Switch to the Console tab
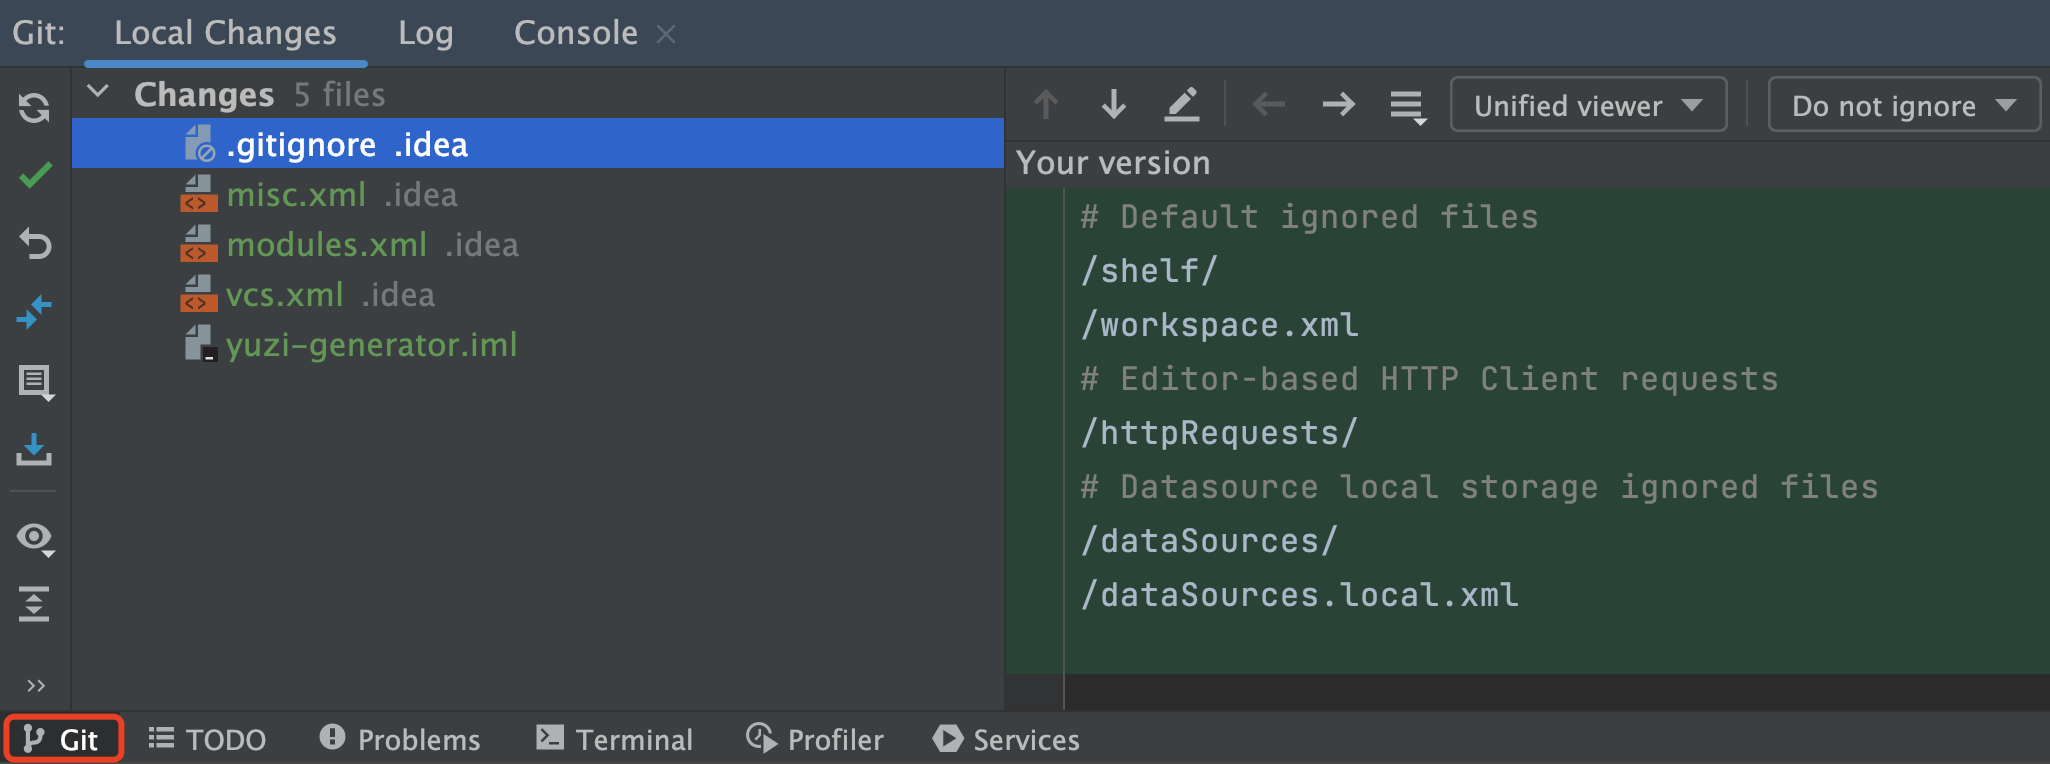This screenshot has height=764, width=2050. click(575, 33)
